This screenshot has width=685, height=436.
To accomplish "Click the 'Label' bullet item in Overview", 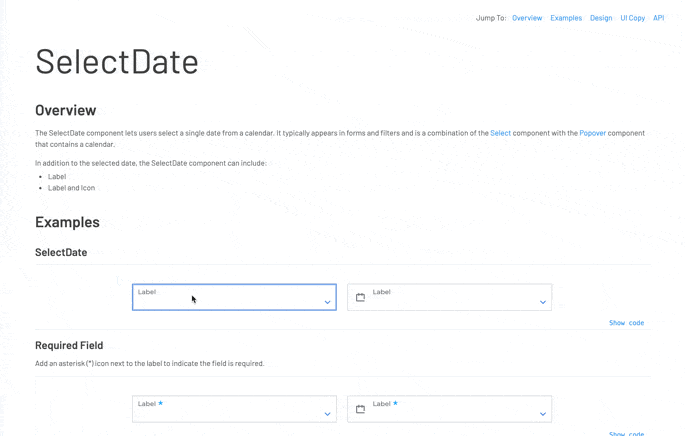I will (x=57, y=176).
